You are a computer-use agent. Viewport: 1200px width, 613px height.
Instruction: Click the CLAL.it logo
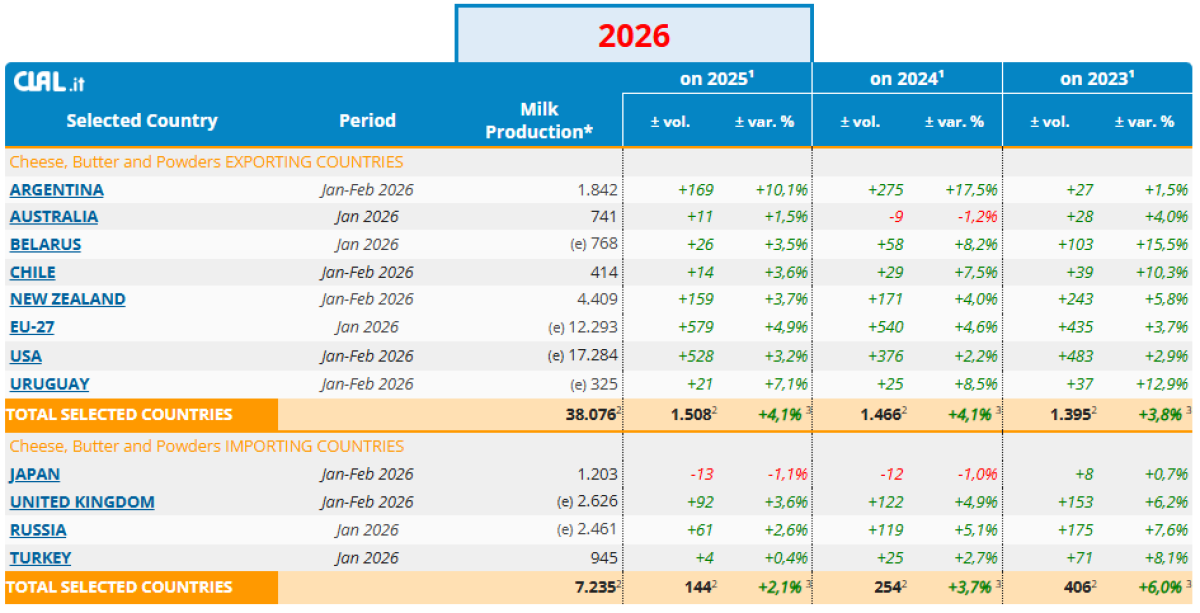(x=49, y=83)
